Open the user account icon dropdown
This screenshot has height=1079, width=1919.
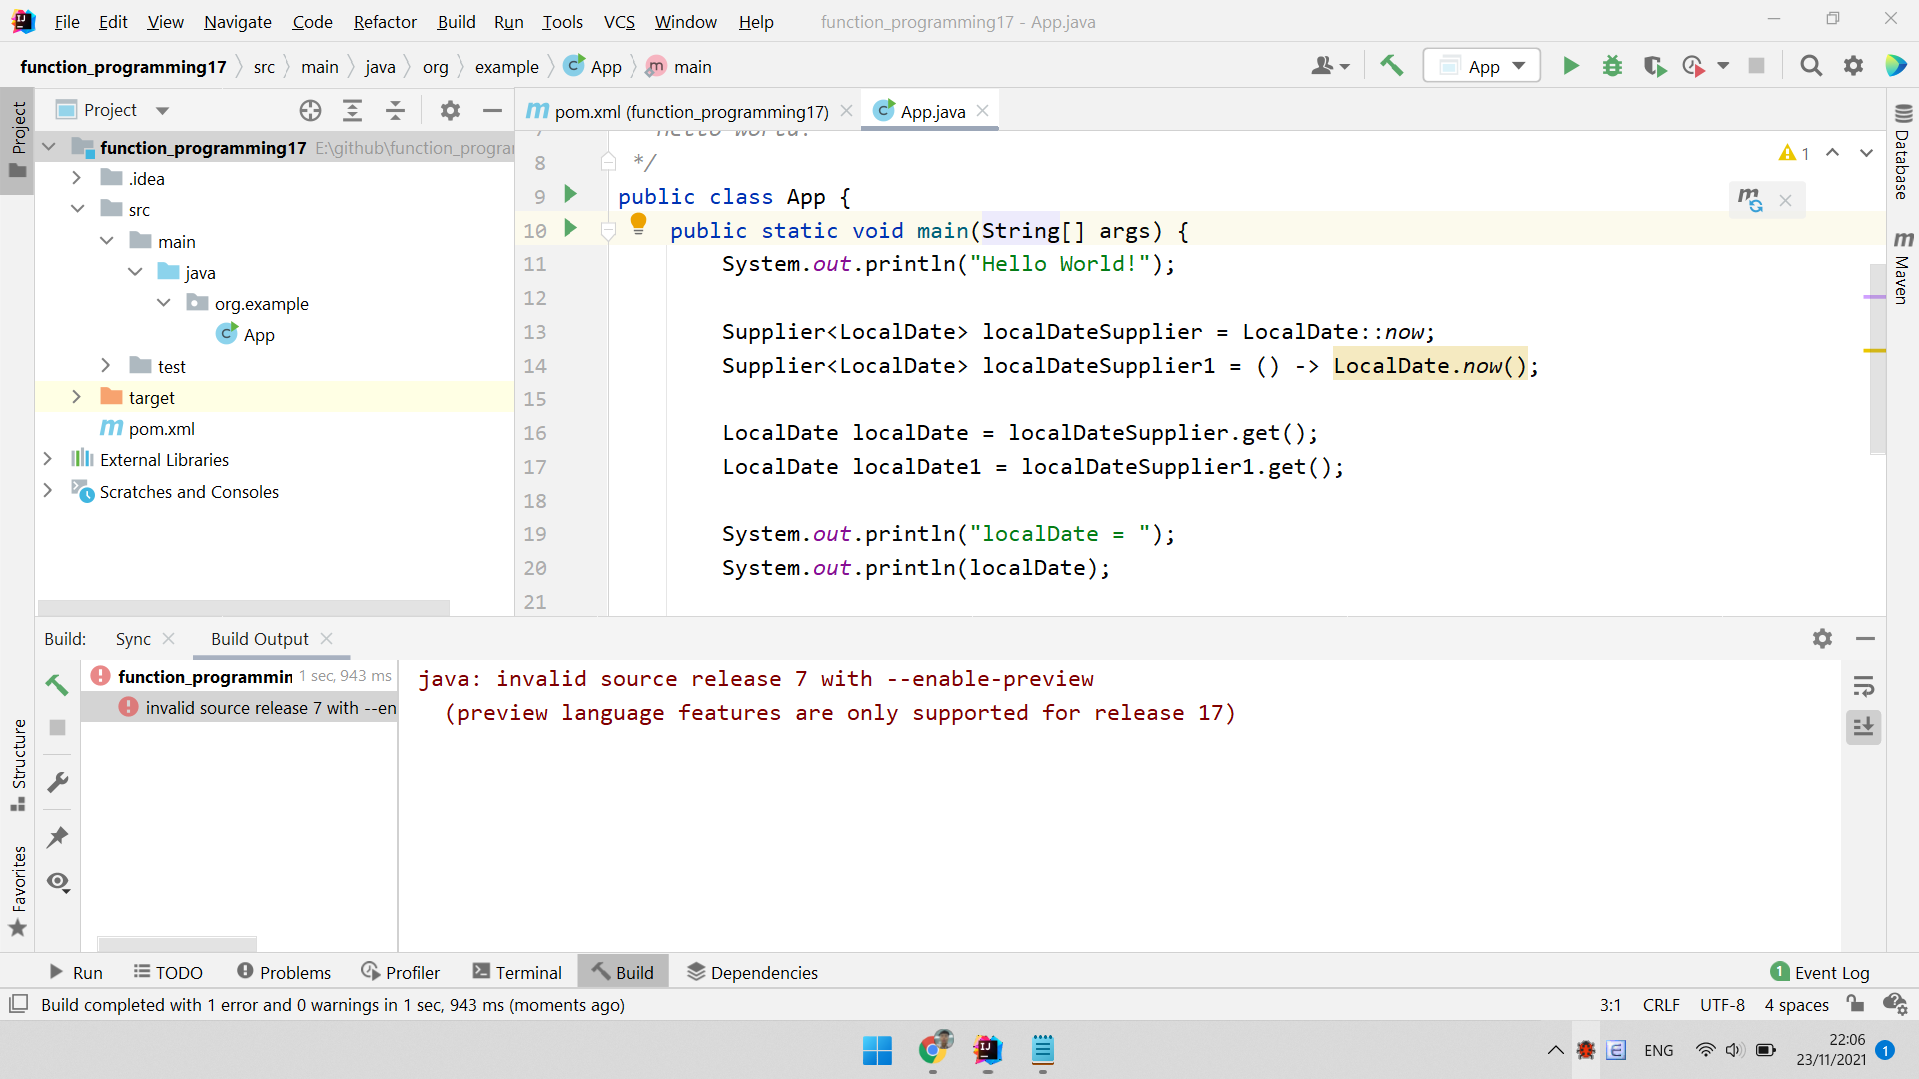point(1330,66)
